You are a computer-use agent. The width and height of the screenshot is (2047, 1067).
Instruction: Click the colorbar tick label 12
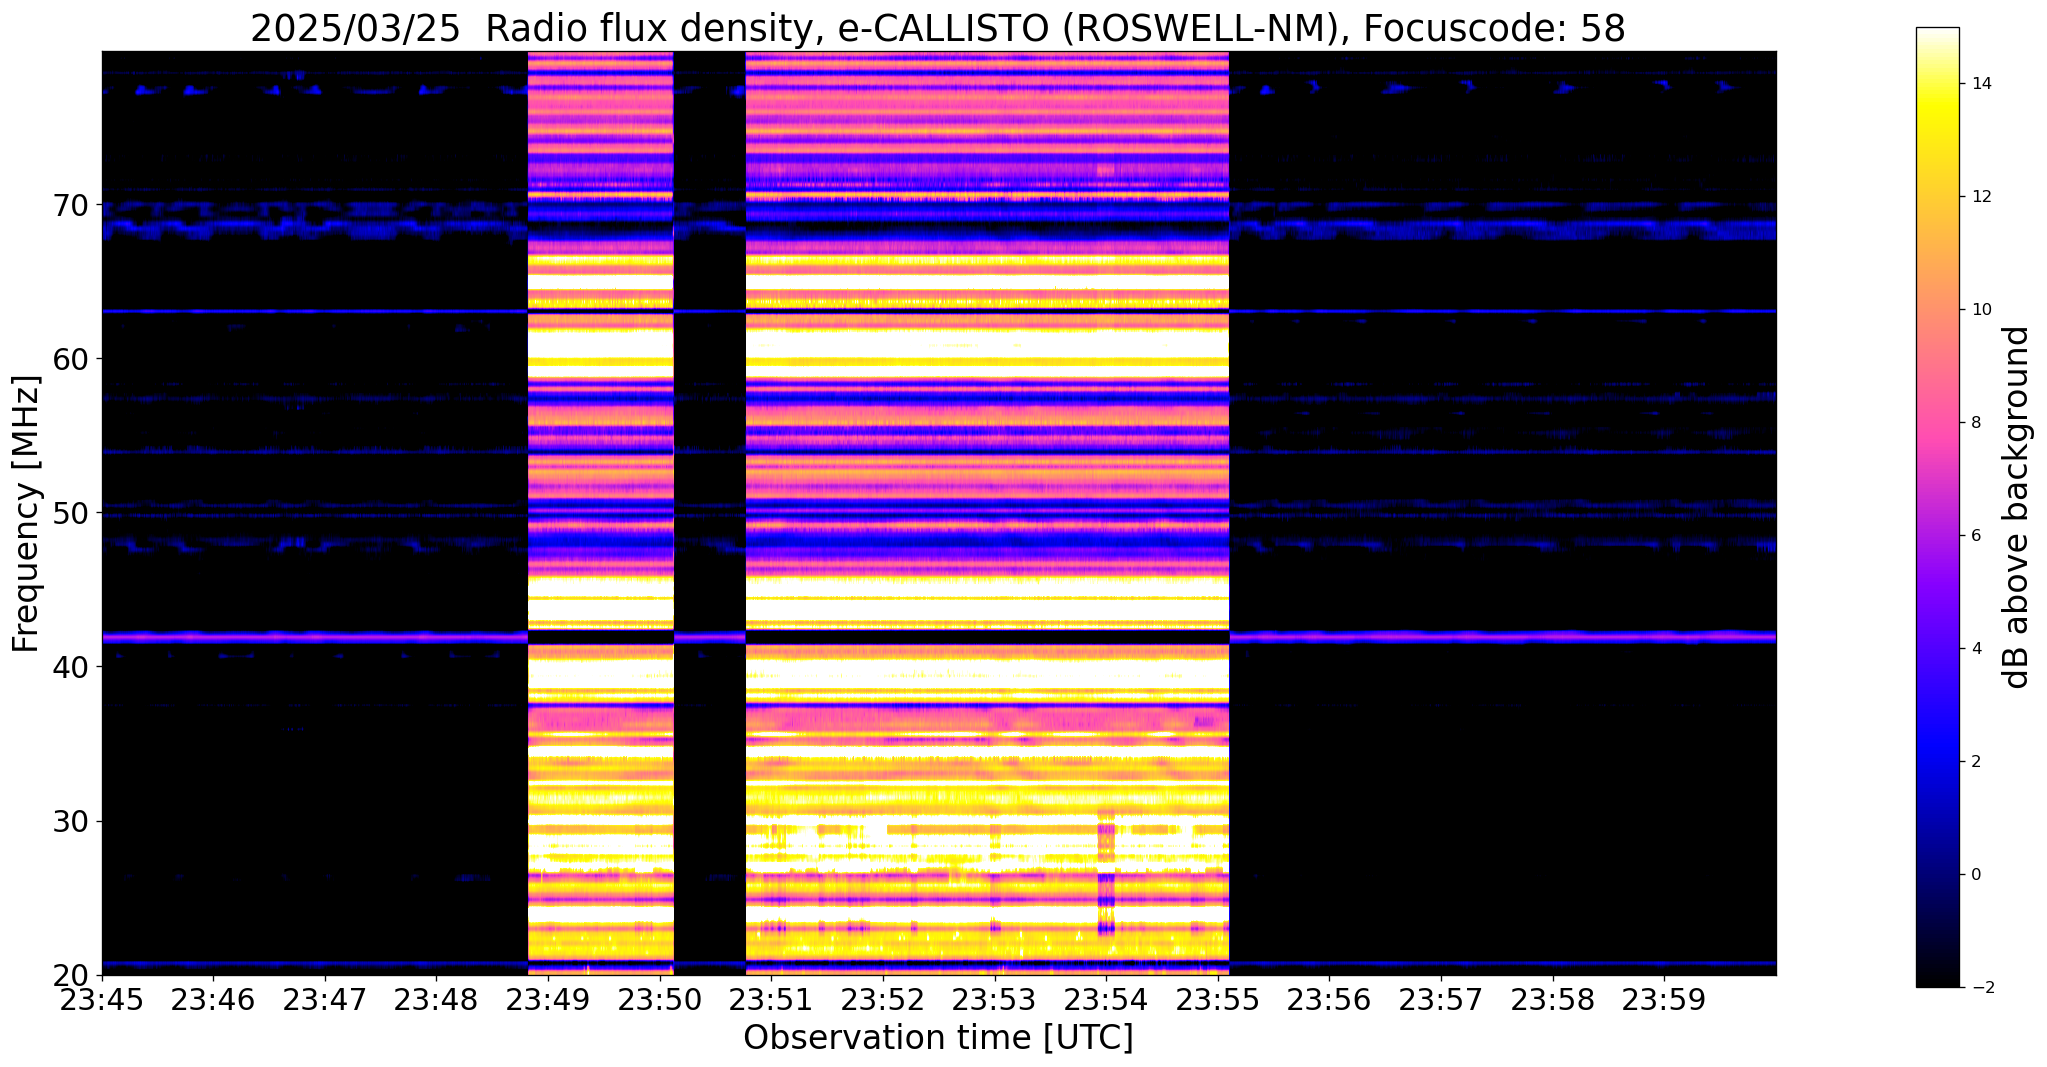click(x=1980, y=197)
